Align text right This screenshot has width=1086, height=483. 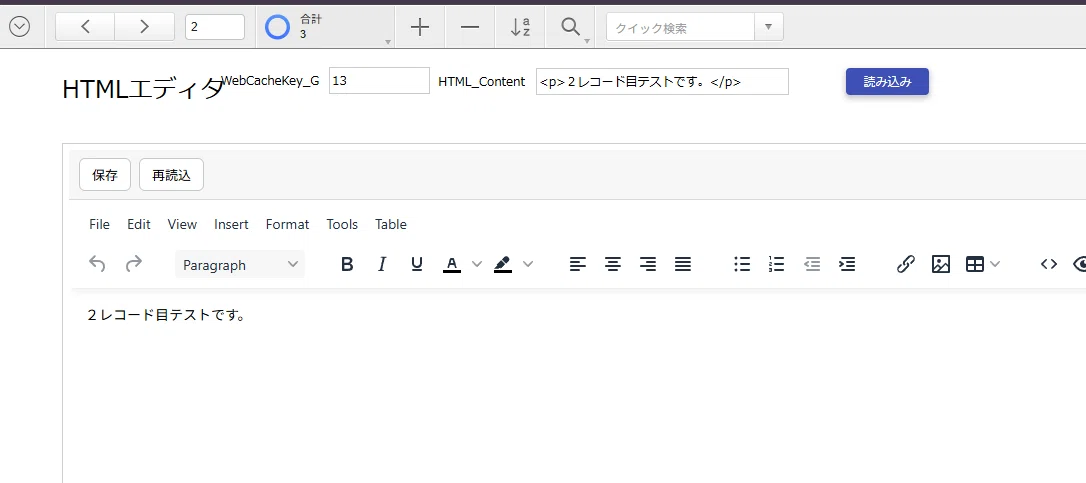click(648, 264)
